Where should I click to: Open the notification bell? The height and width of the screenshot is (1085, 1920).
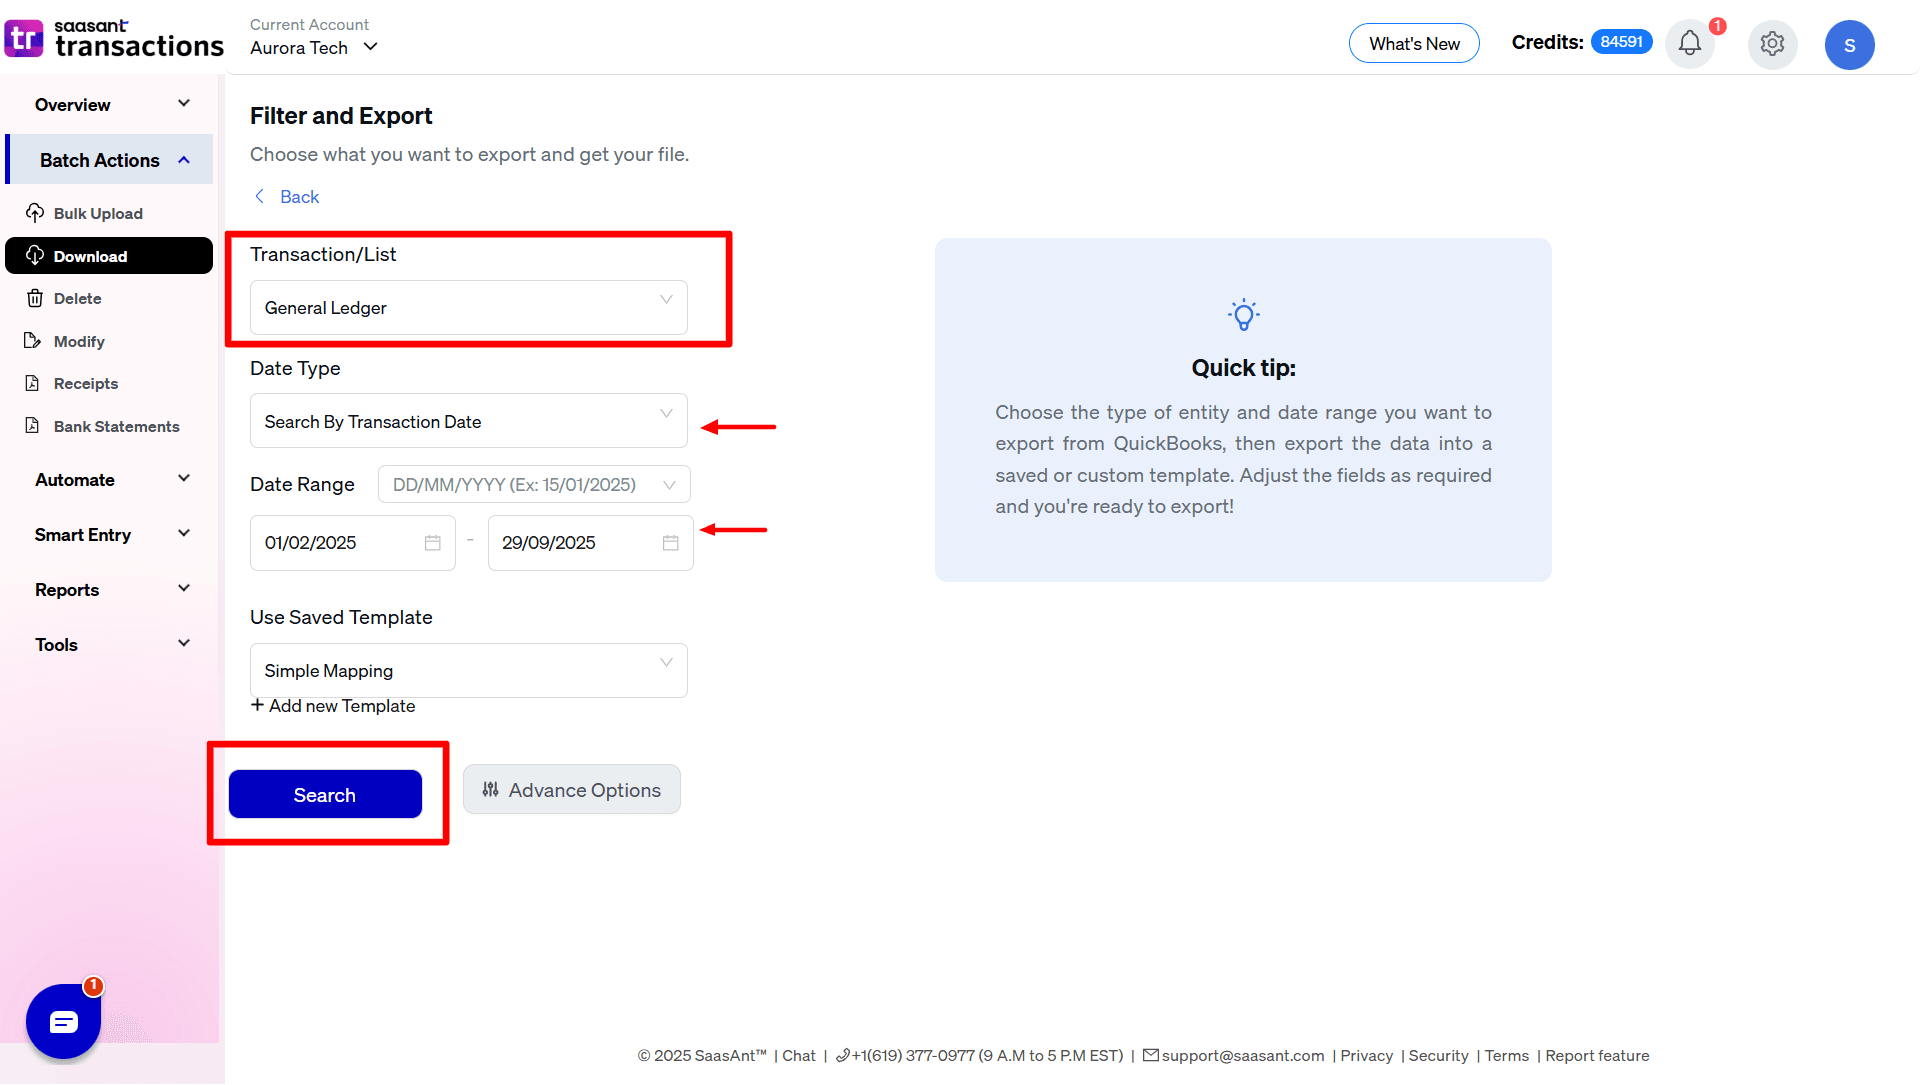[x=1689, y=44]
